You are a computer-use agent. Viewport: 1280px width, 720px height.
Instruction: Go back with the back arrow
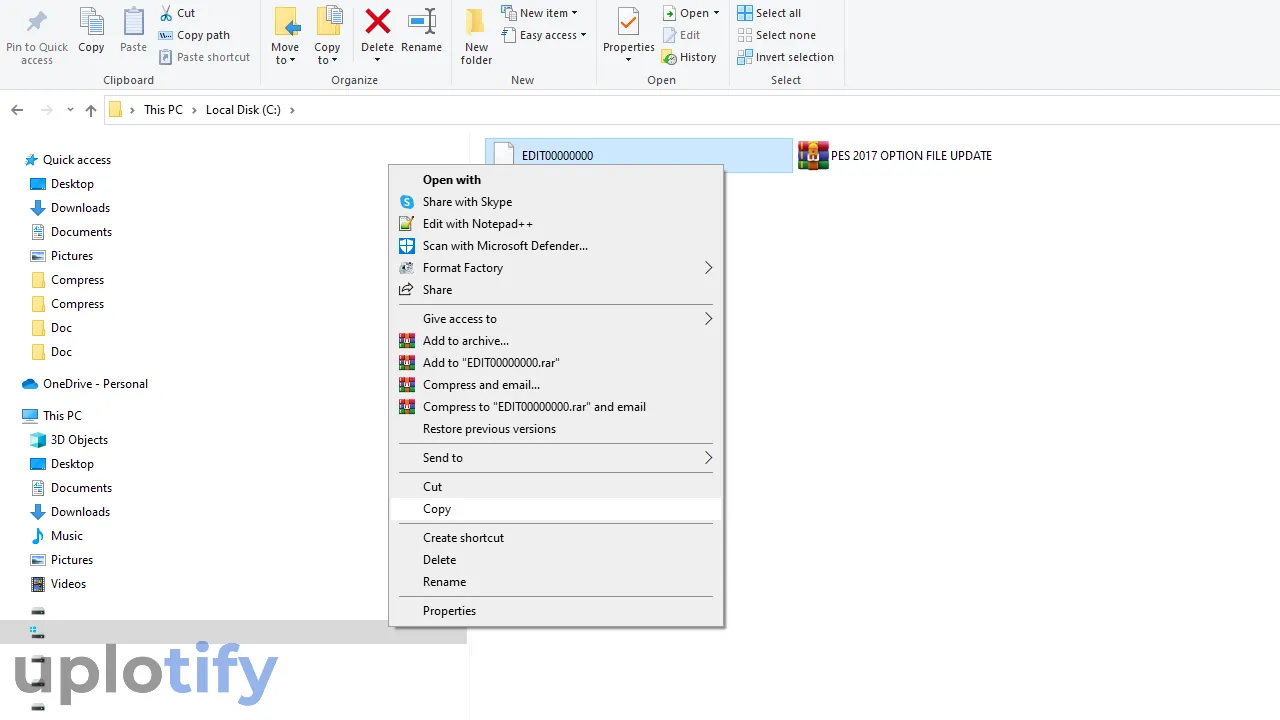(19, 110)
